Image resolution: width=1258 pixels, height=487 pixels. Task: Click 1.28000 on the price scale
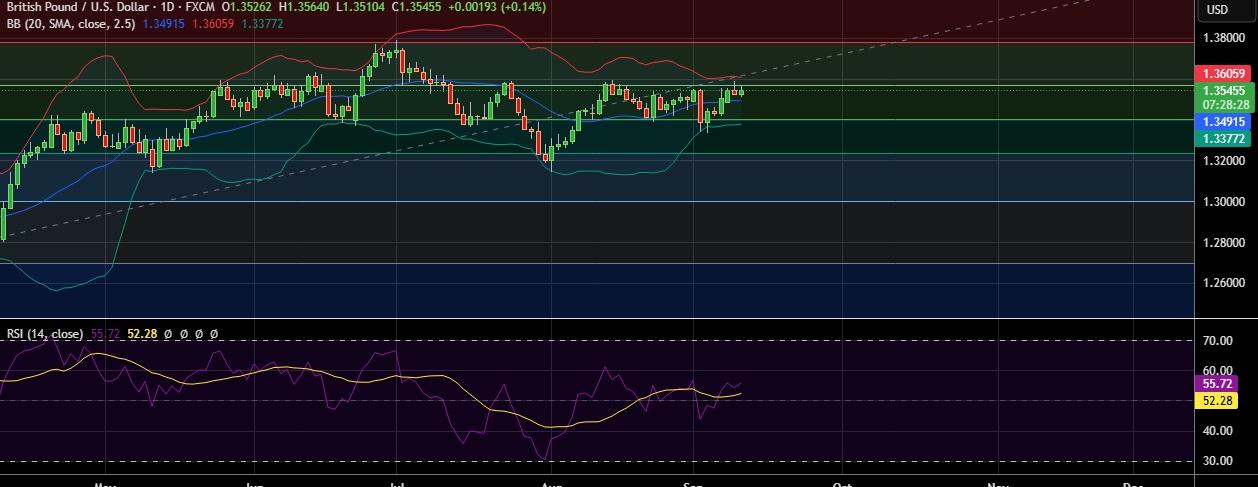point(1224,242)
